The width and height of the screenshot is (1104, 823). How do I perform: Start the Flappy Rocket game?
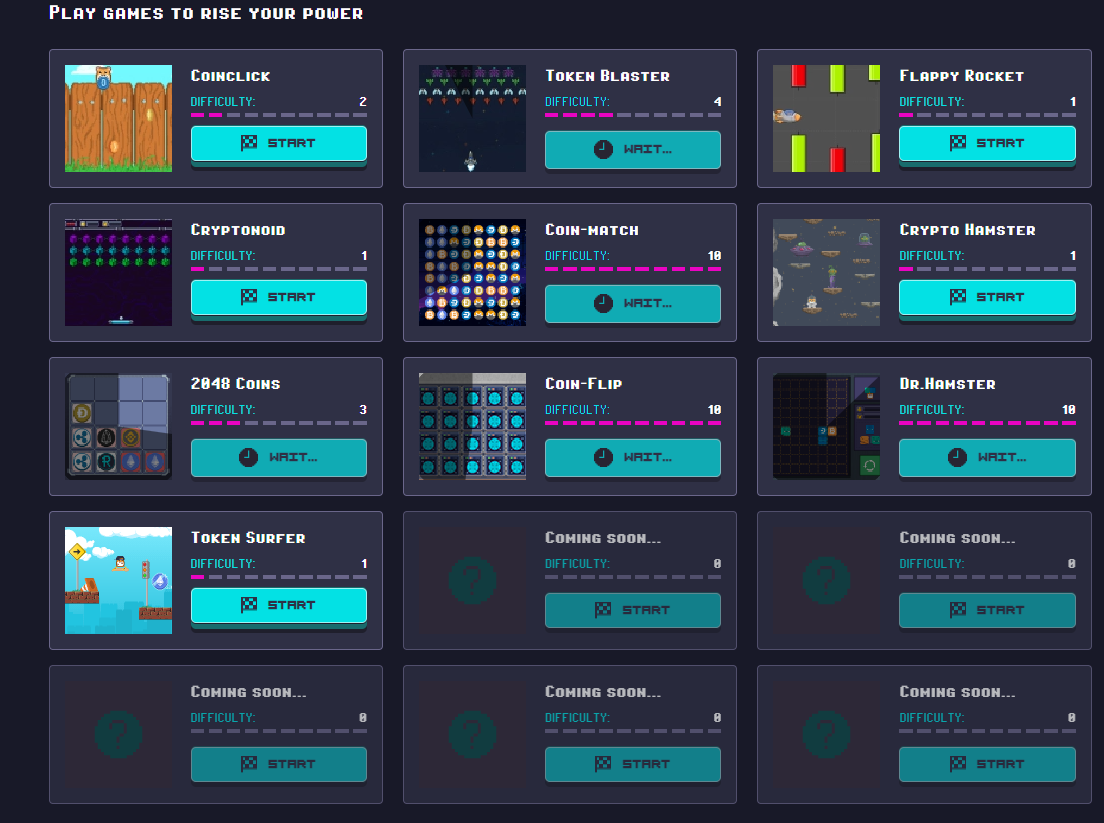[987, 144]
